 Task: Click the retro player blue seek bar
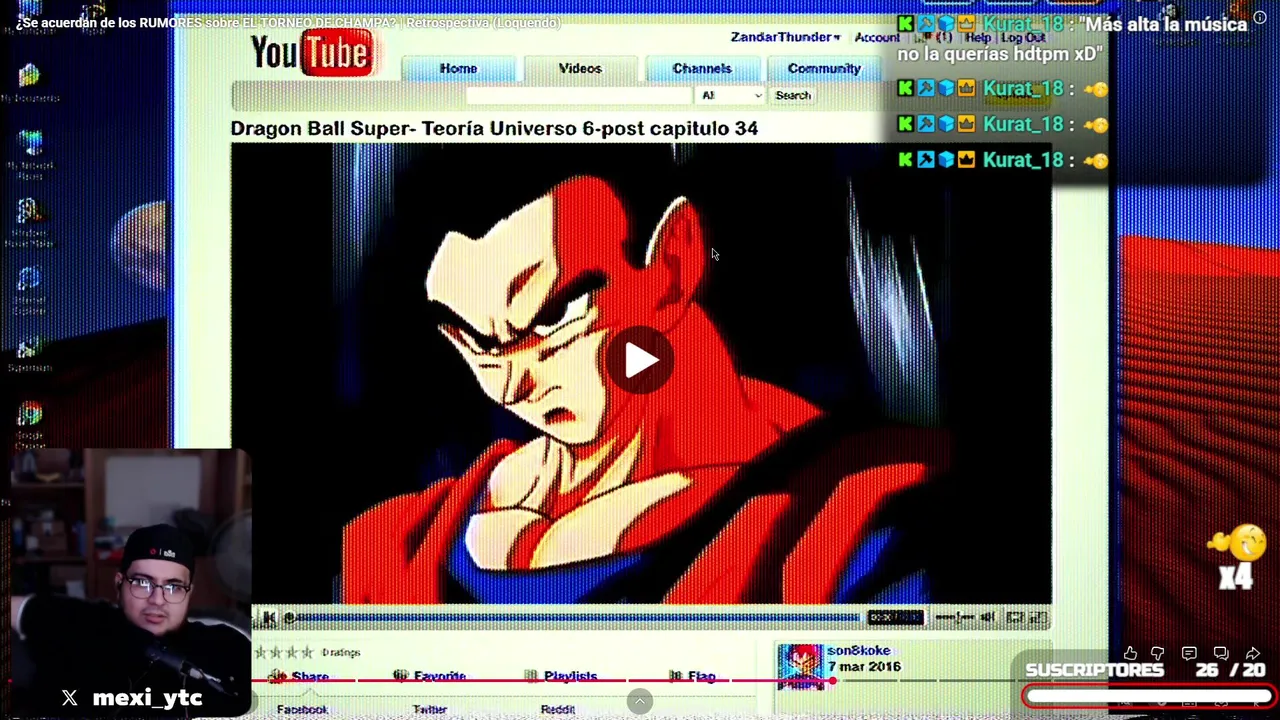(575, 618)
